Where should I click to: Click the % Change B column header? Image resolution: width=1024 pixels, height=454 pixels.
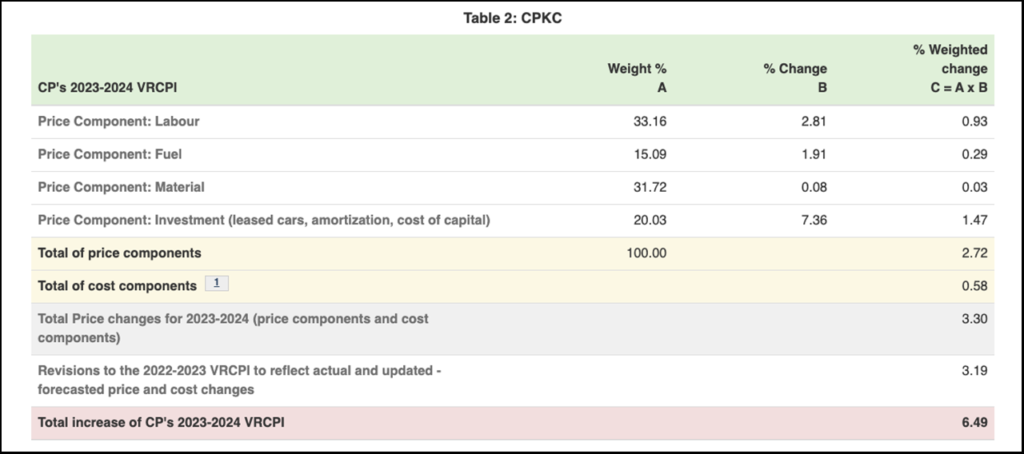point(795,77)
